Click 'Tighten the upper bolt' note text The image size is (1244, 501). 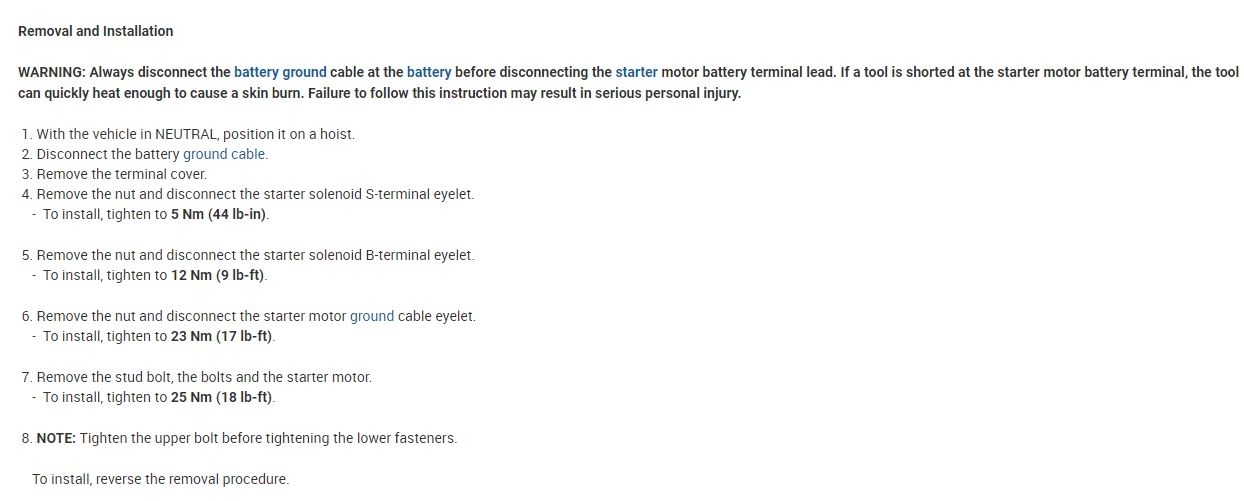(x=268, y=438)
